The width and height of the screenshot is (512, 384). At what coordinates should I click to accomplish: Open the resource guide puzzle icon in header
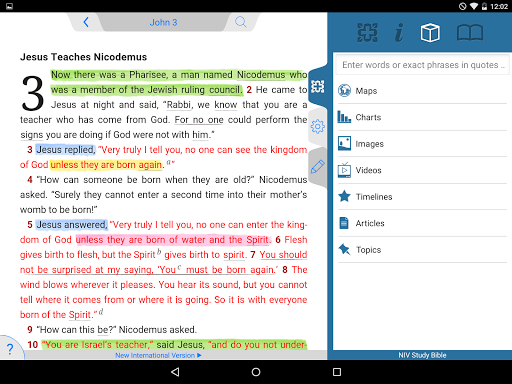pos(367,32)
